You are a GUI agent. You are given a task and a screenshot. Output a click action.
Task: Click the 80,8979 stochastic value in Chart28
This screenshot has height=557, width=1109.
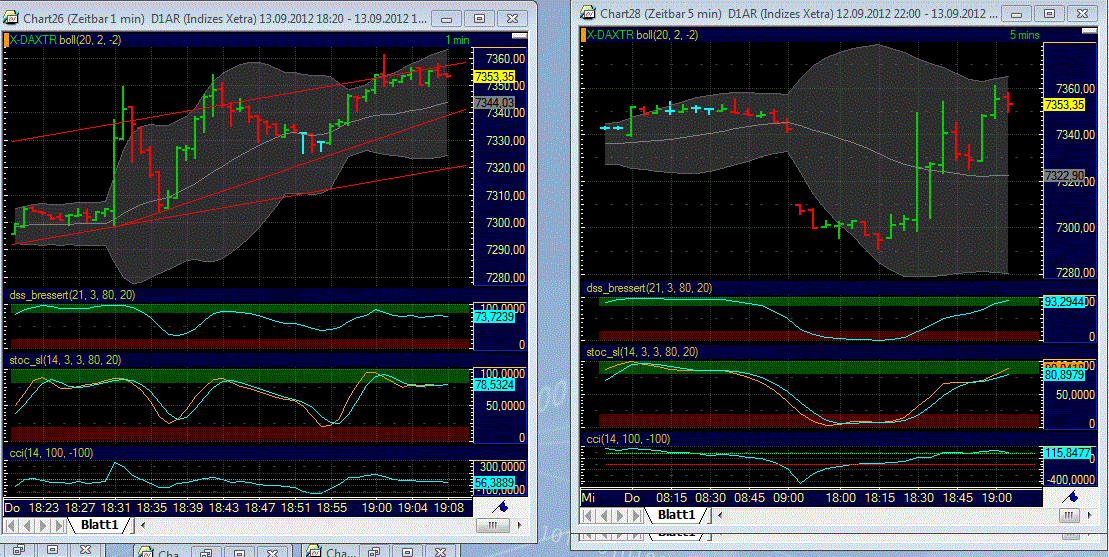point(1064,375)
